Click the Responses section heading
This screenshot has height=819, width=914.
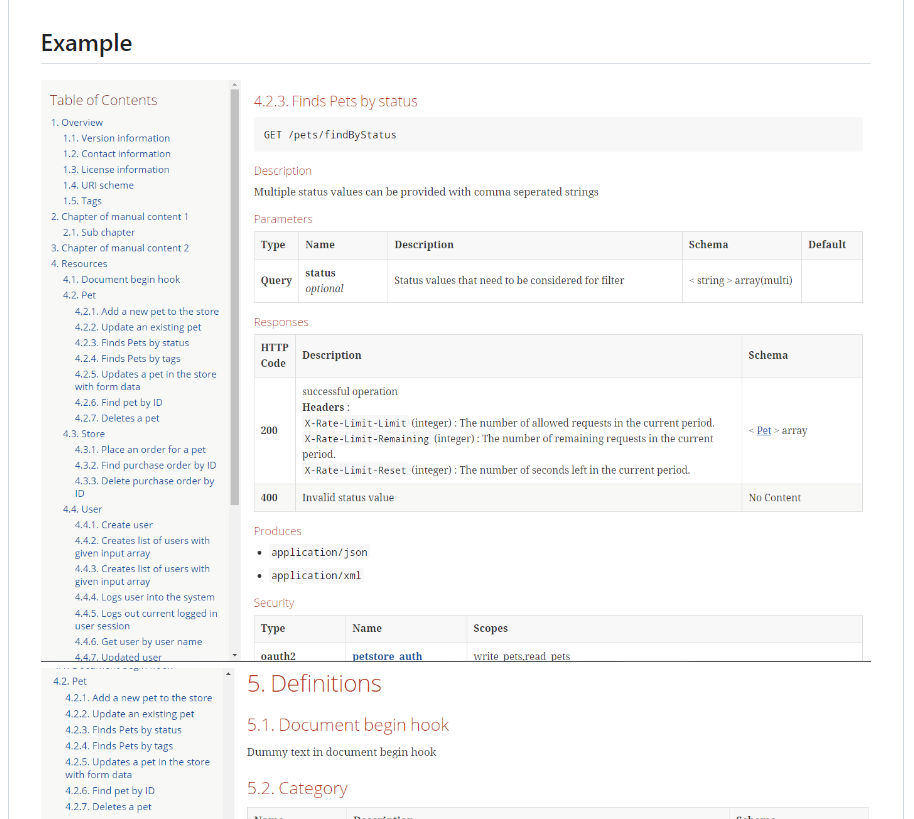(281, 322)
